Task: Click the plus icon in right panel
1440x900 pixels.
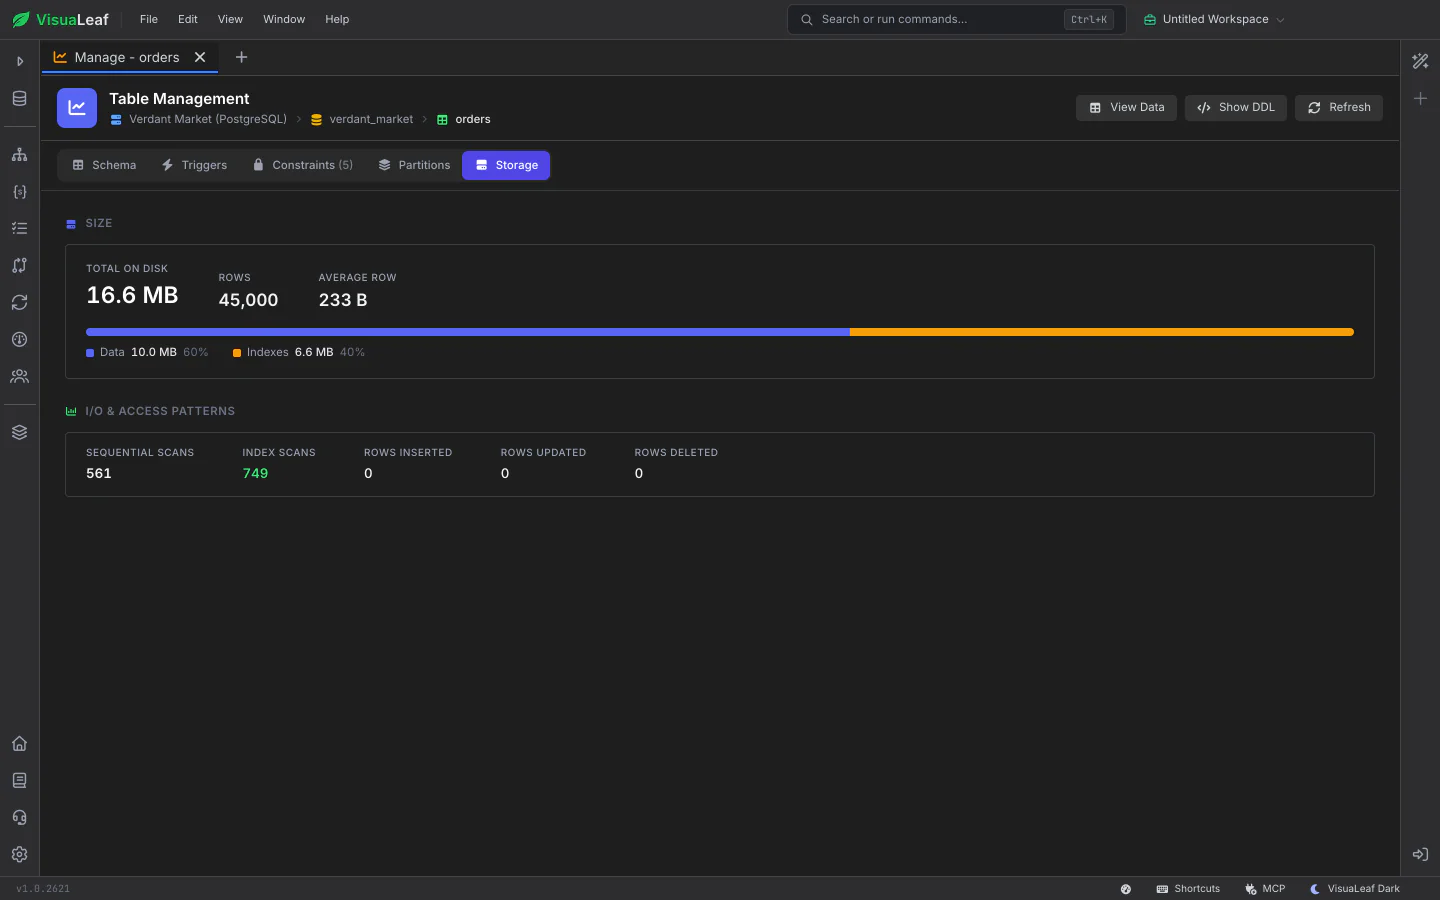Action: point(1420,98)
